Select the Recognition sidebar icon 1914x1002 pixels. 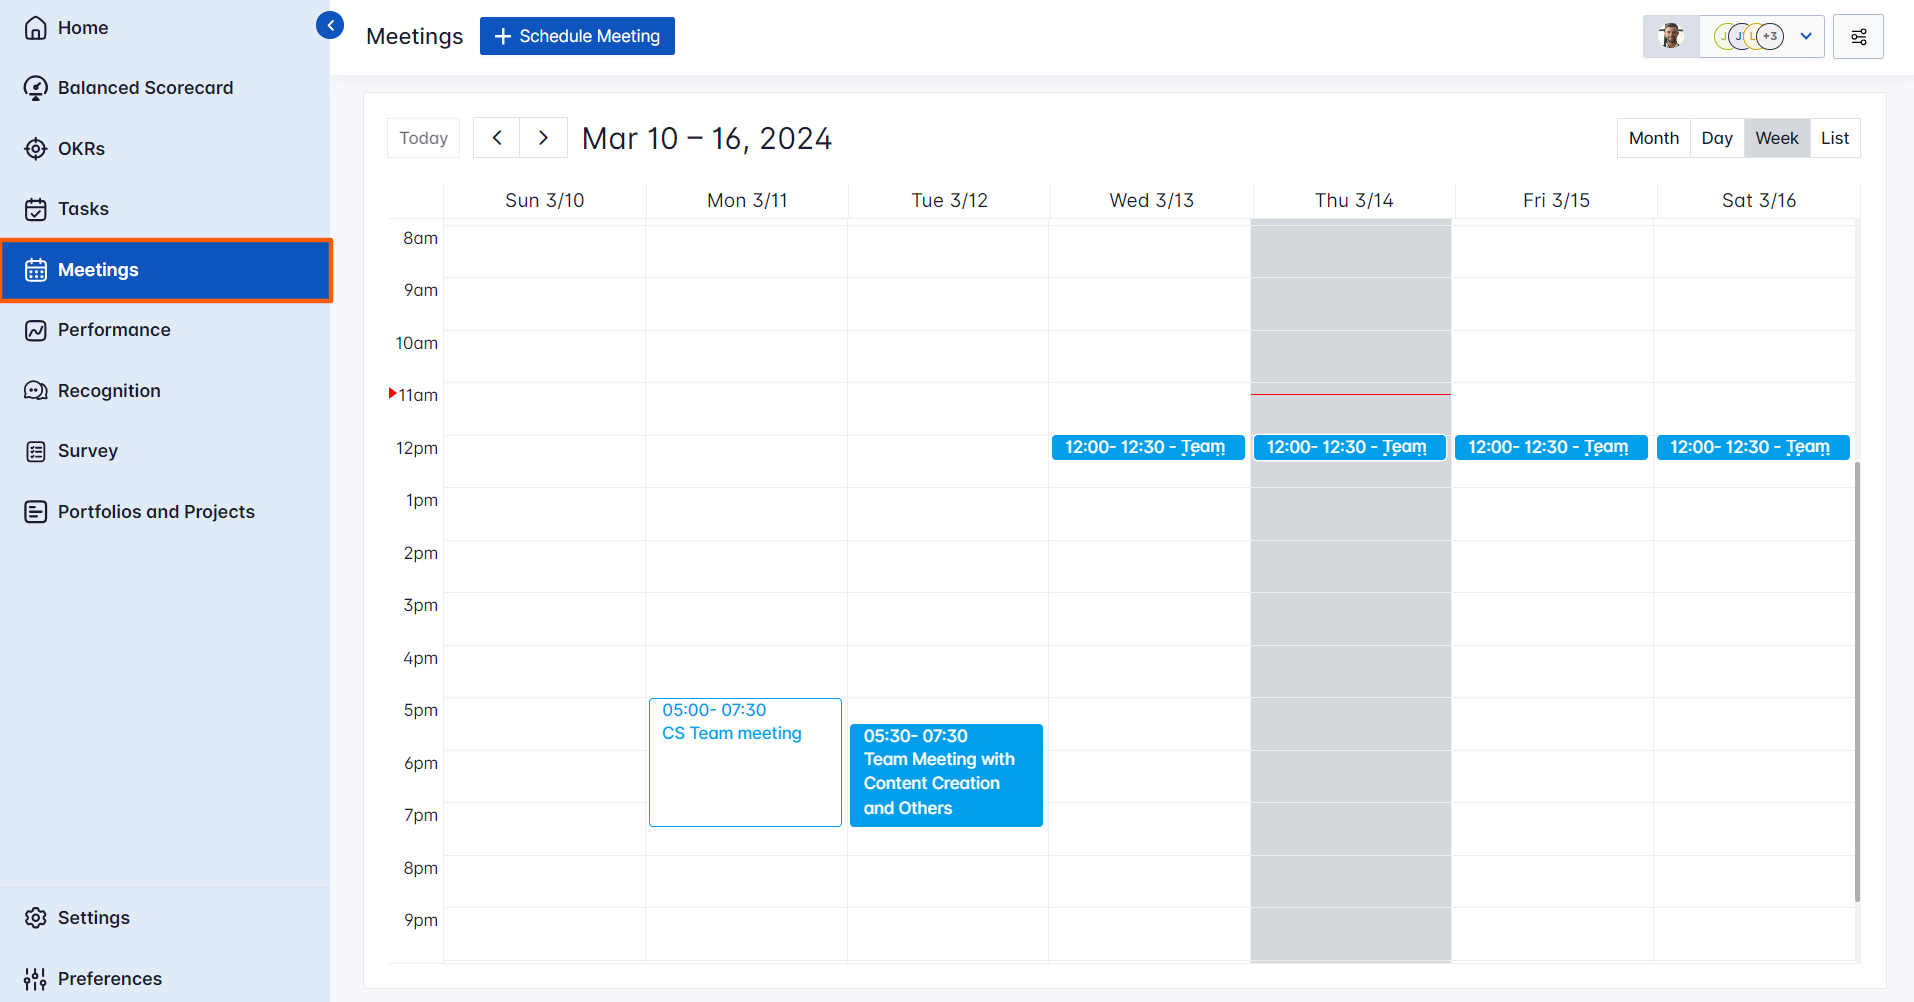[35, 390]
